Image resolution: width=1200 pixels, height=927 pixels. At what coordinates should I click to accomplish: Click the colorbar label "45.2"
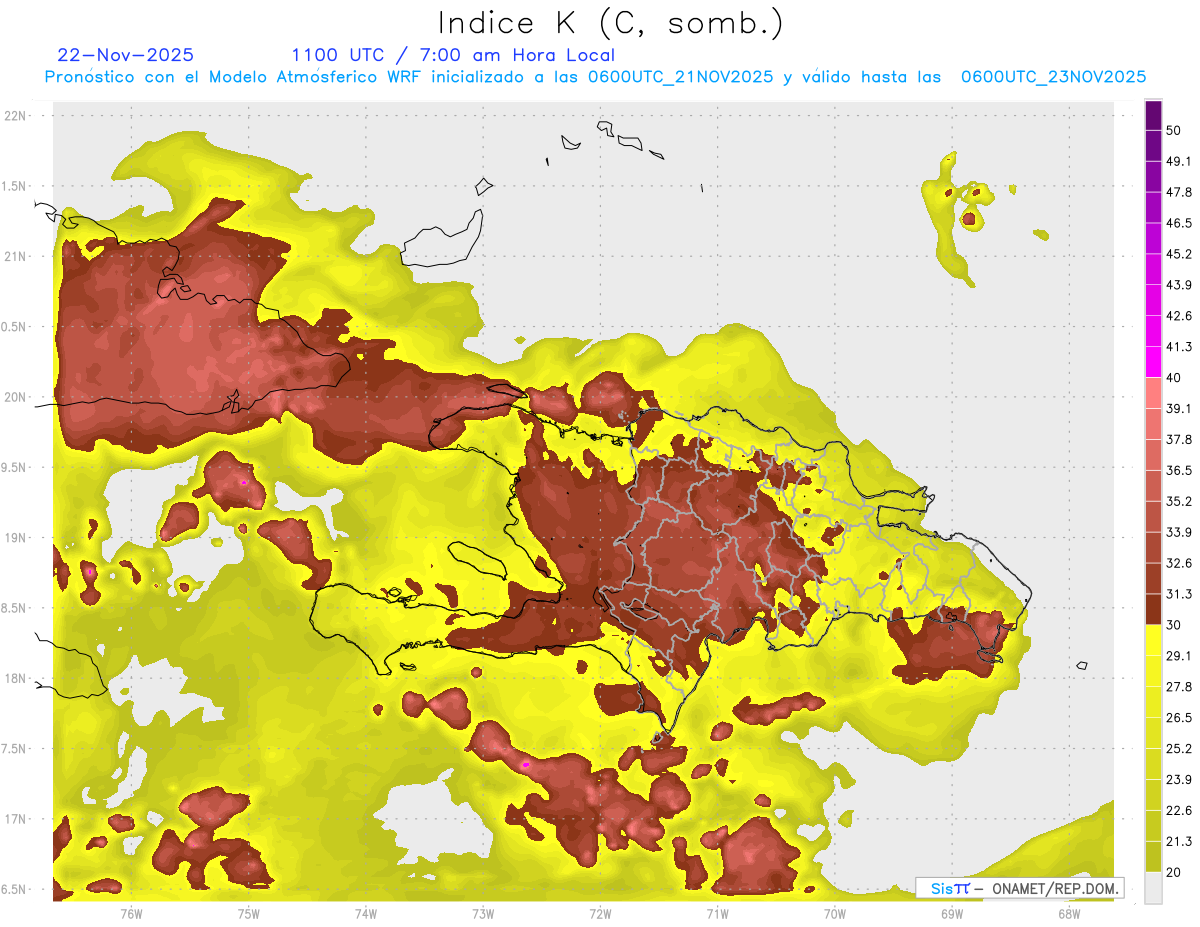click(x=1179, y=254)
